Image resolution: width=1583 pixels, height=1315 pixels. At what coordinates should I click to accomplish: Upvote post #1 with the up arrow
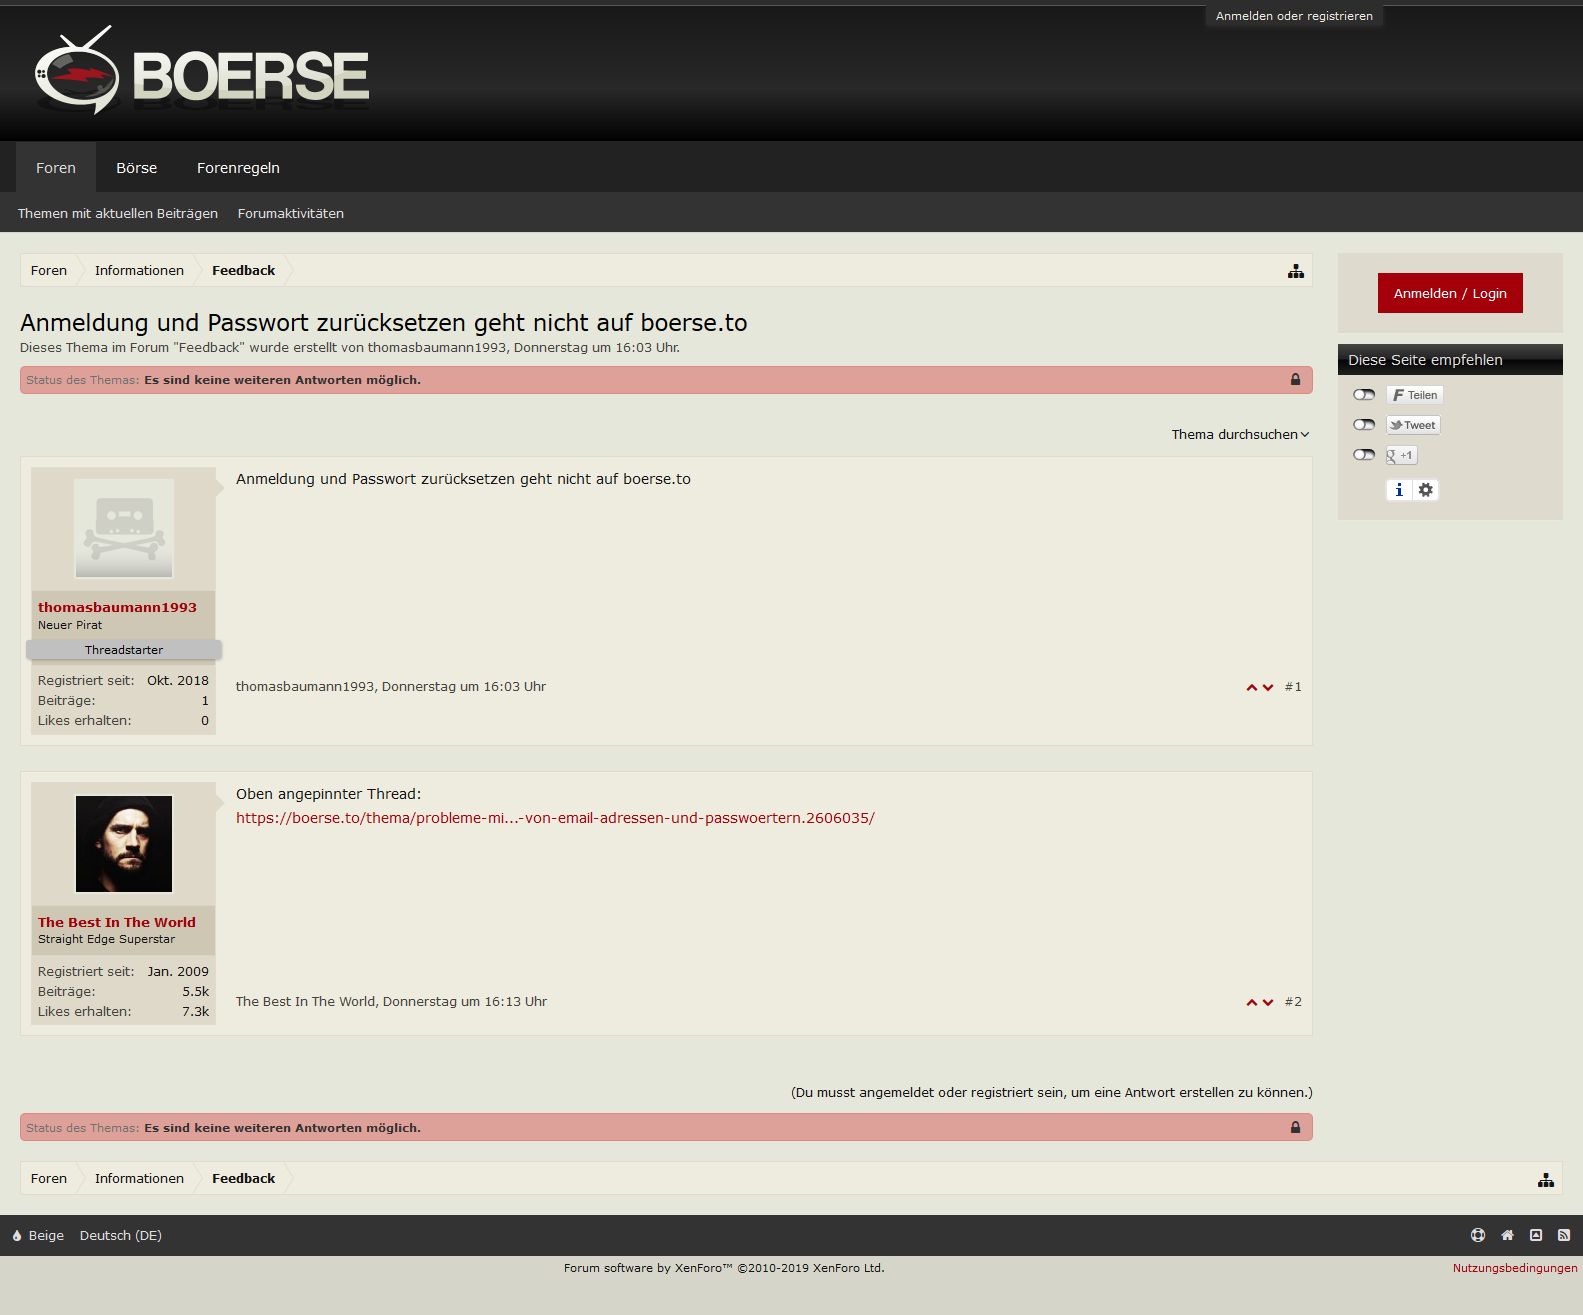[x=1251, y=687]
